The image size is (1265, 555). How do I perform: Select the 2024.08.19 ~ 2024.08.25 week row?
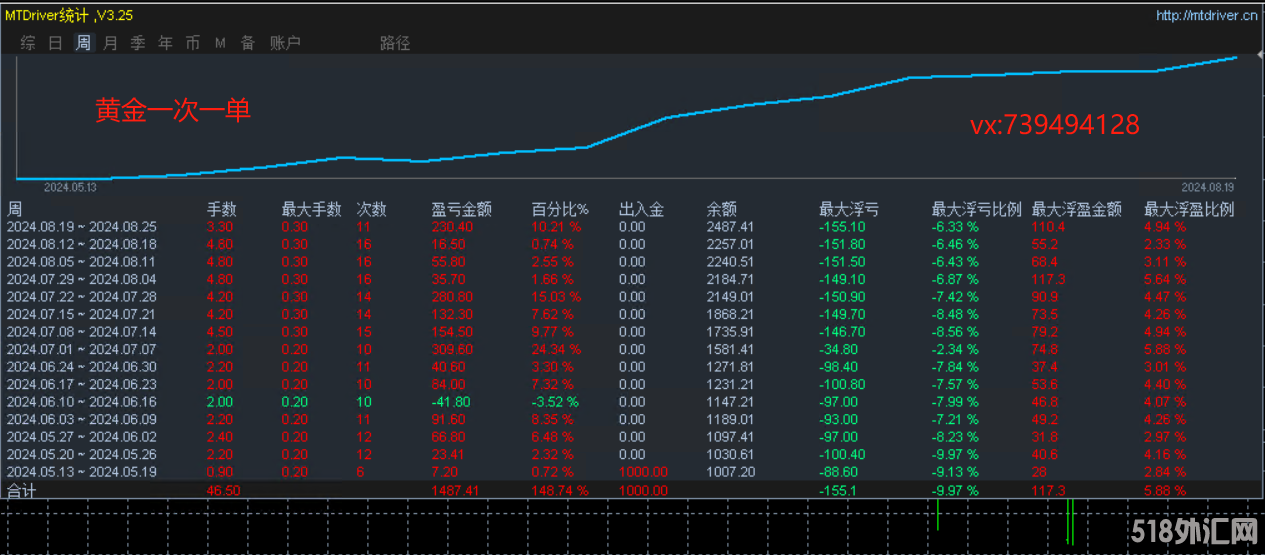coord(82,227)
